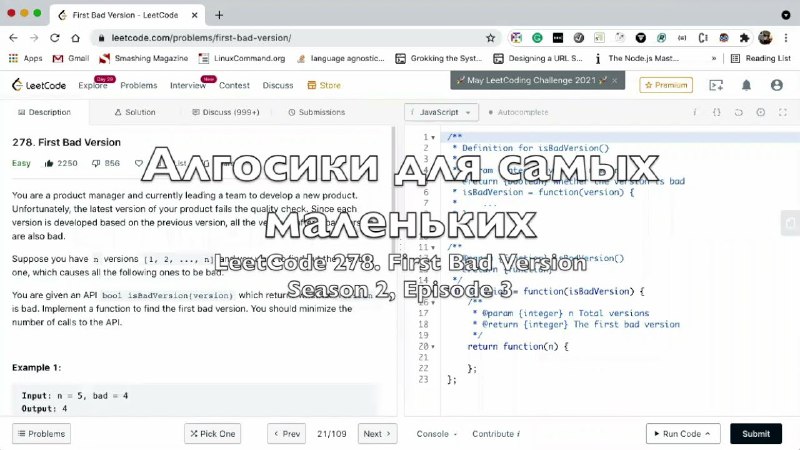Submit the solution
This screenshot has width=800, height=450.
click(x=756, y=434)
